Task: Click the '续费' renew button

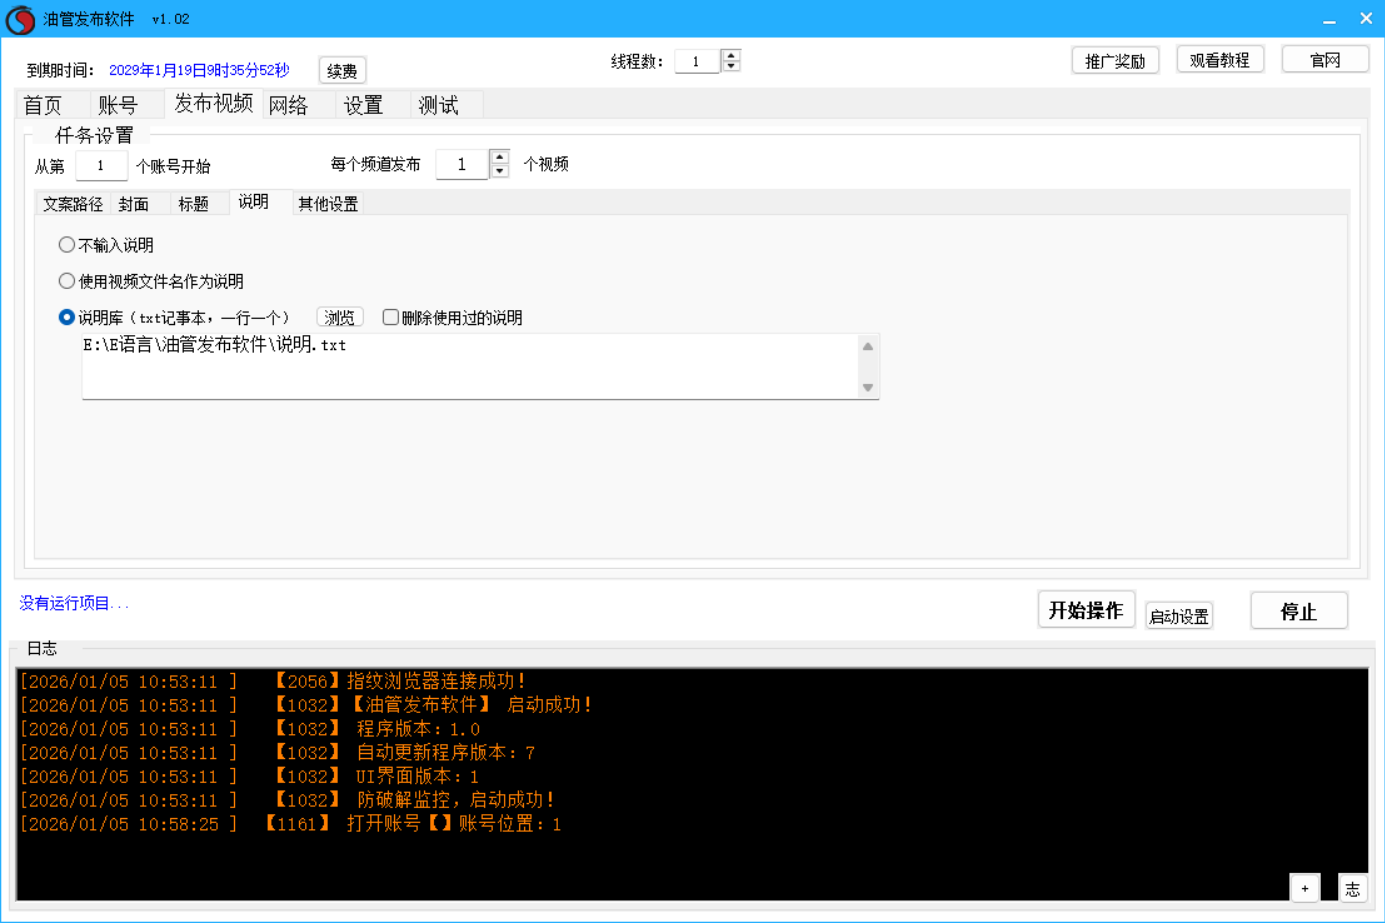Action: 342,71
